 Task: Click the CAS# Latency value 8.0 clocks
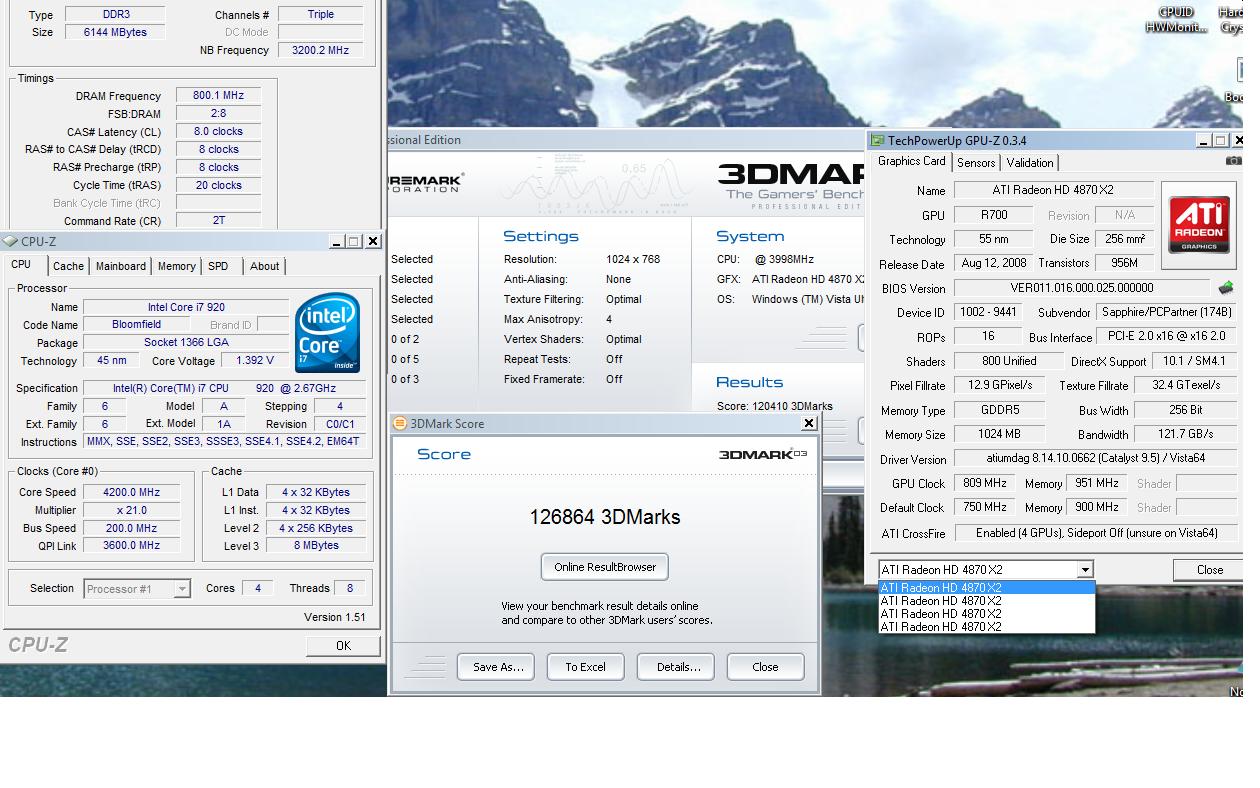point(218,132)
